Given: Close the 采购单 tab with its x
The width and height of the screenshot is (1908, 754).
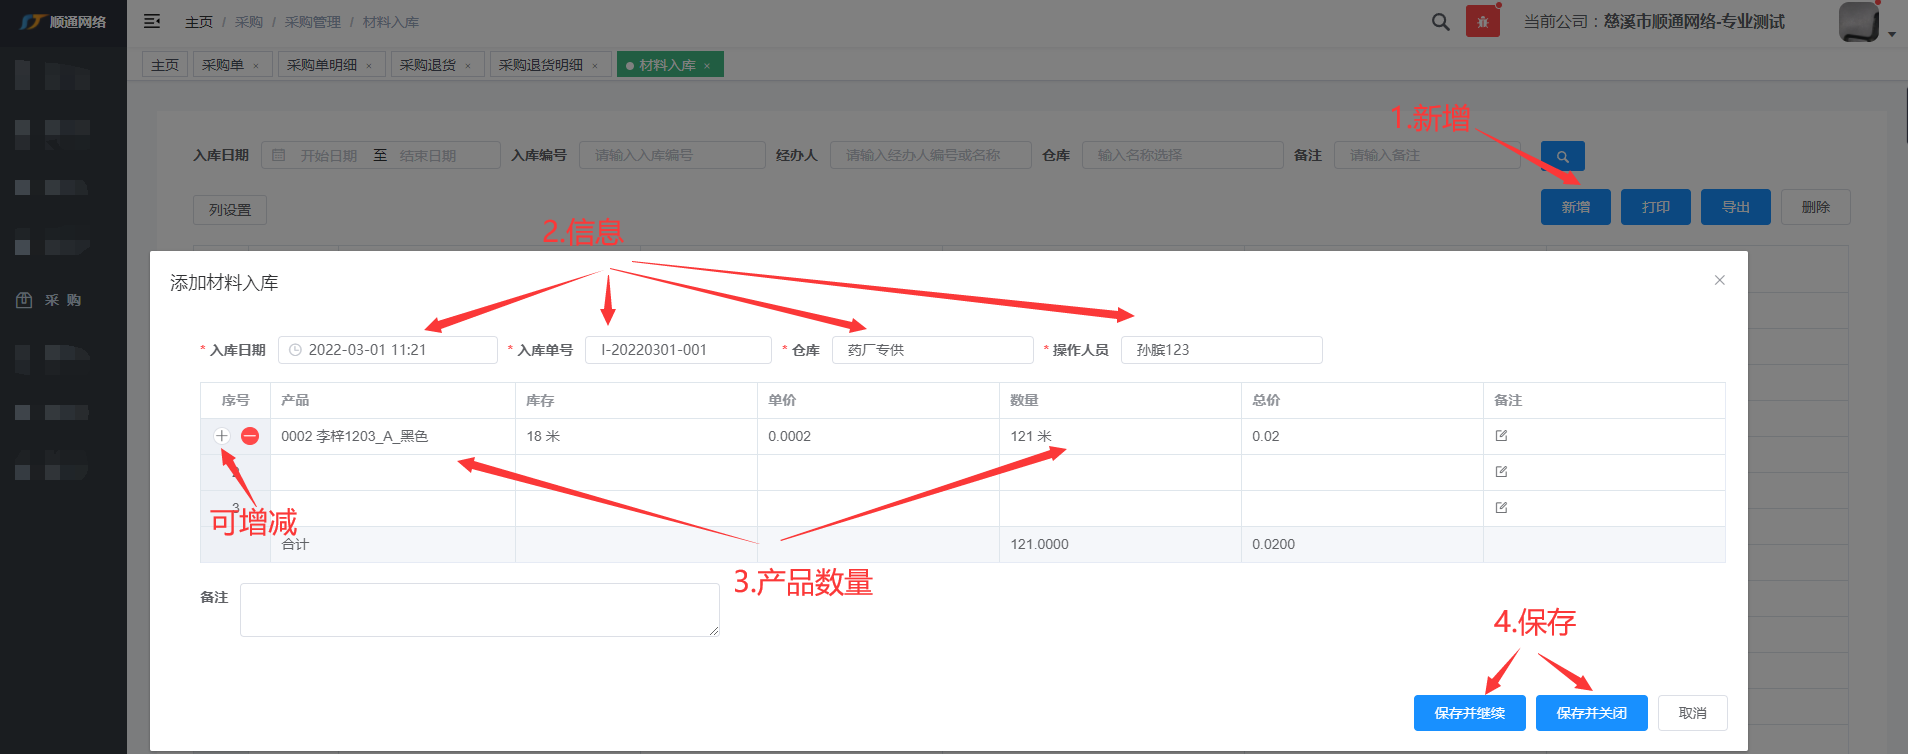Looking at the screenshot, I should point(256,66).
